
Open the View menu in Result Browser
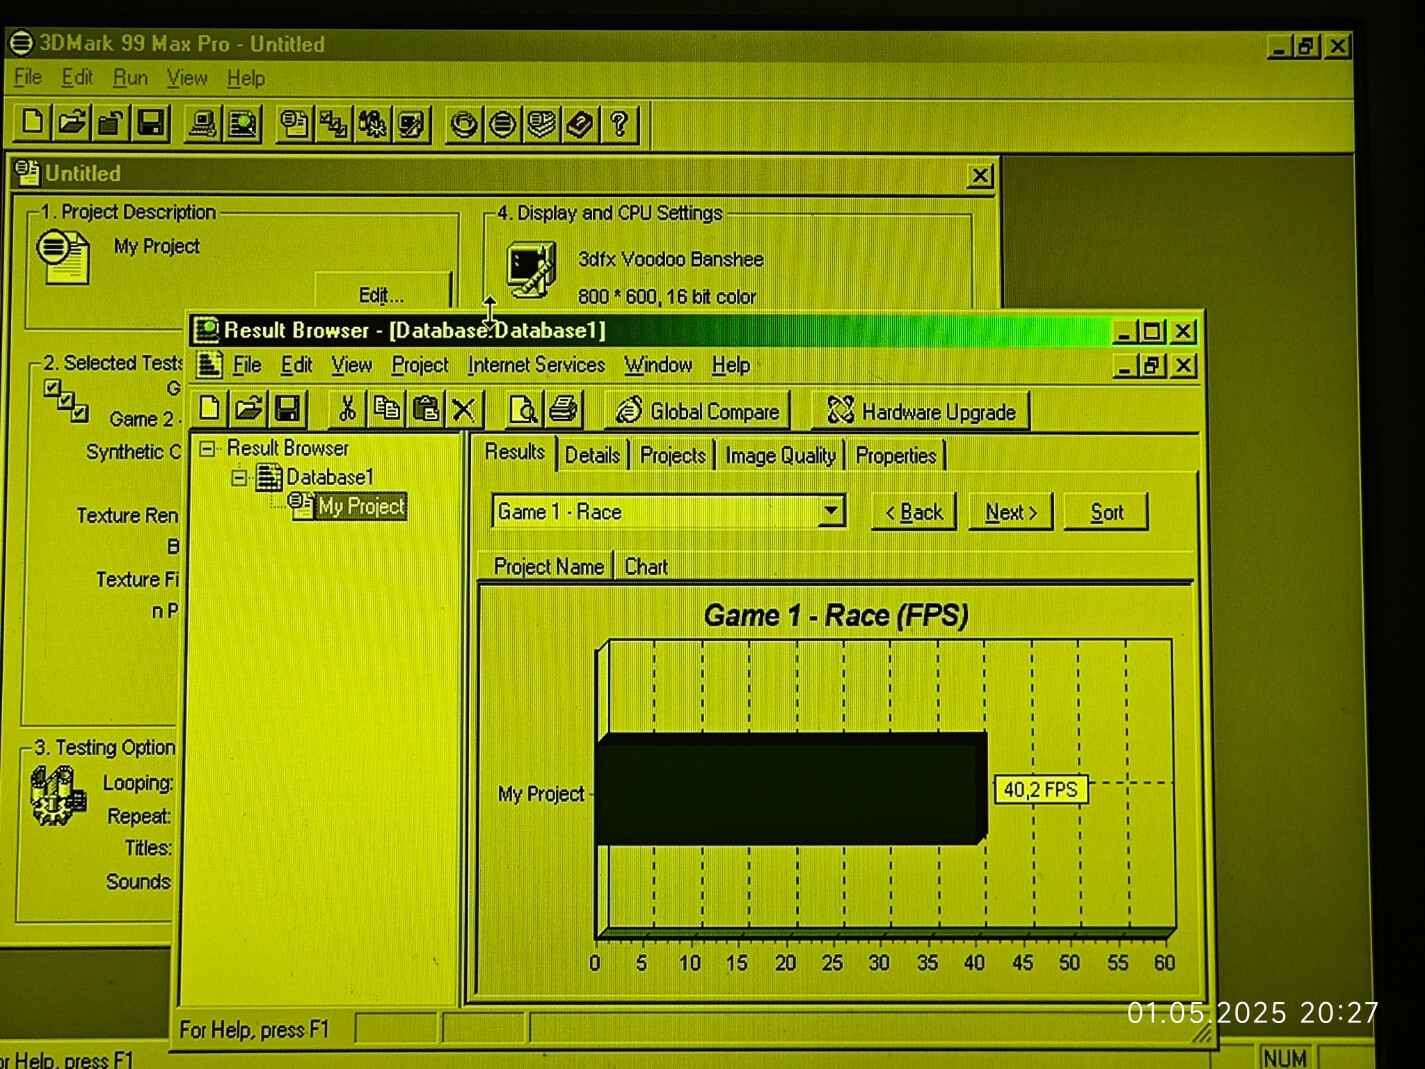[x=351, y=365]
